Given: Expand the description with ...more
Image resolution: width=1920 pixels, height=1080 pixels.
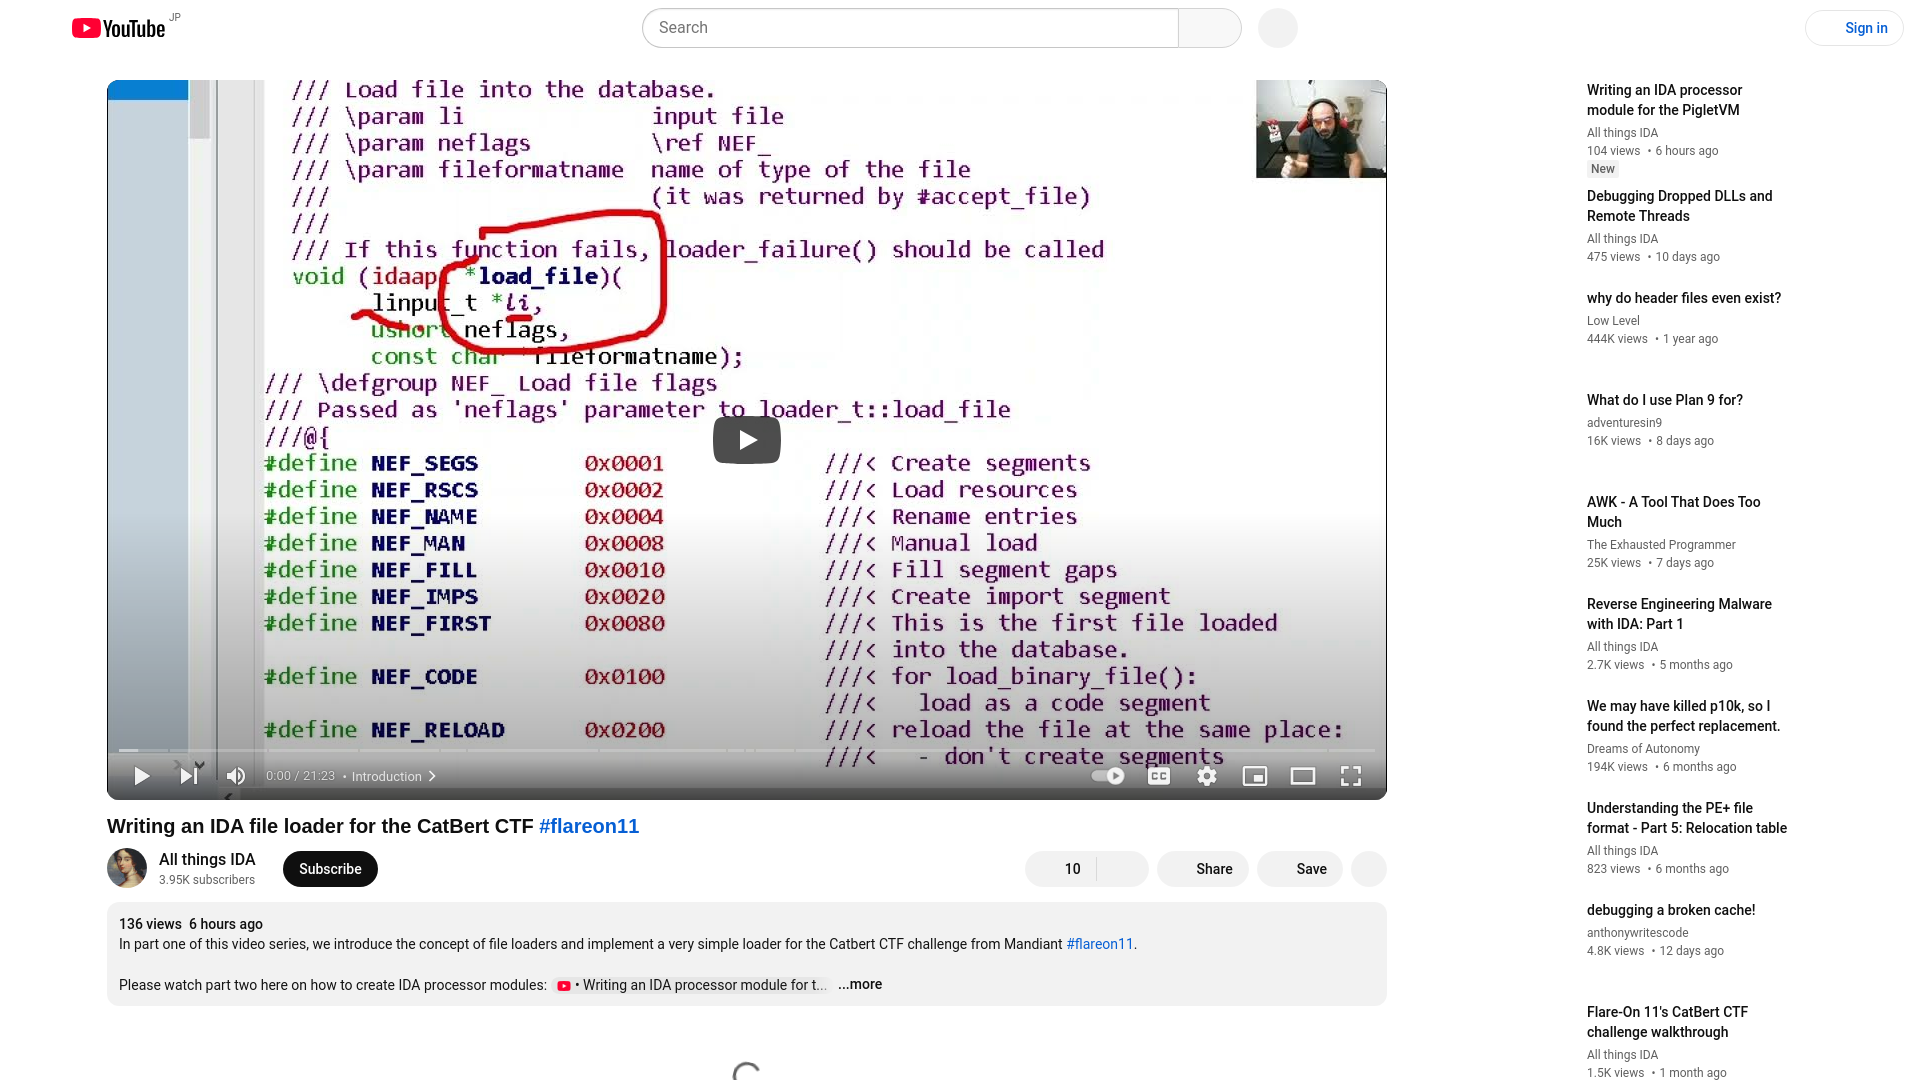Looking at the screenshot, I should pos(860,984).
